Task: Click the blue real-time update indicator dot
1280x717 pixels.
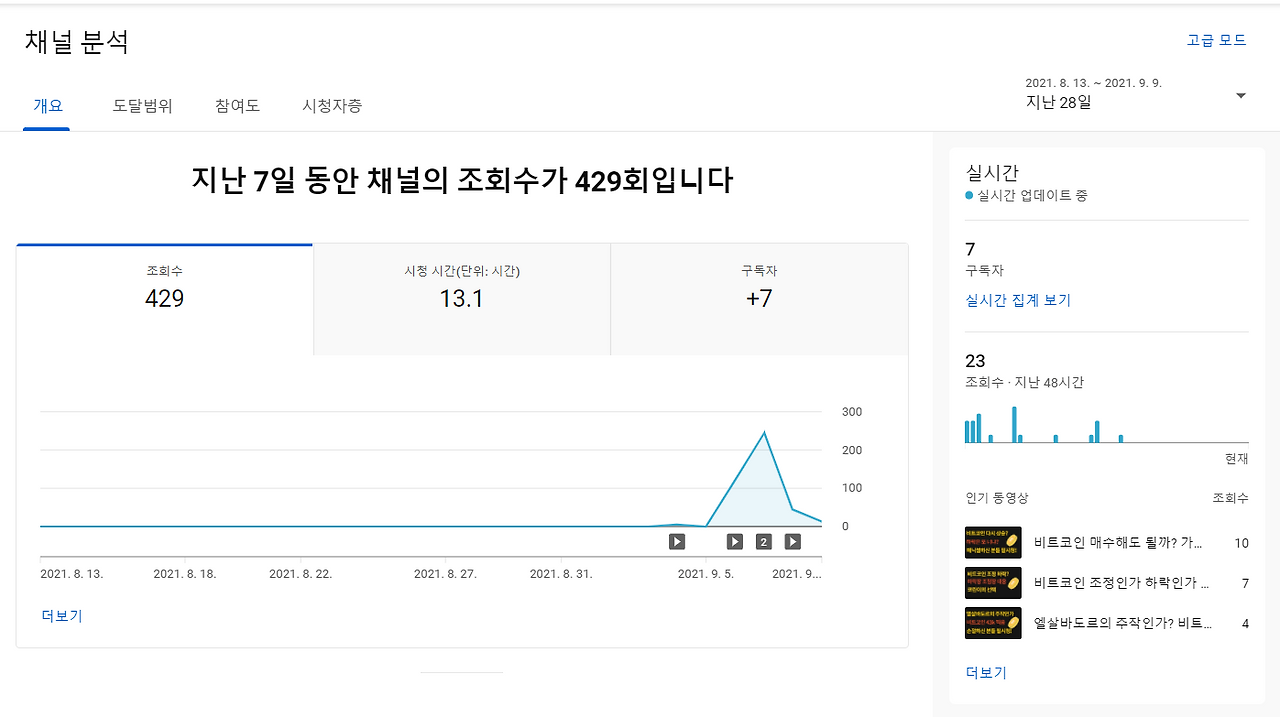Action: (x=968, y=196)
